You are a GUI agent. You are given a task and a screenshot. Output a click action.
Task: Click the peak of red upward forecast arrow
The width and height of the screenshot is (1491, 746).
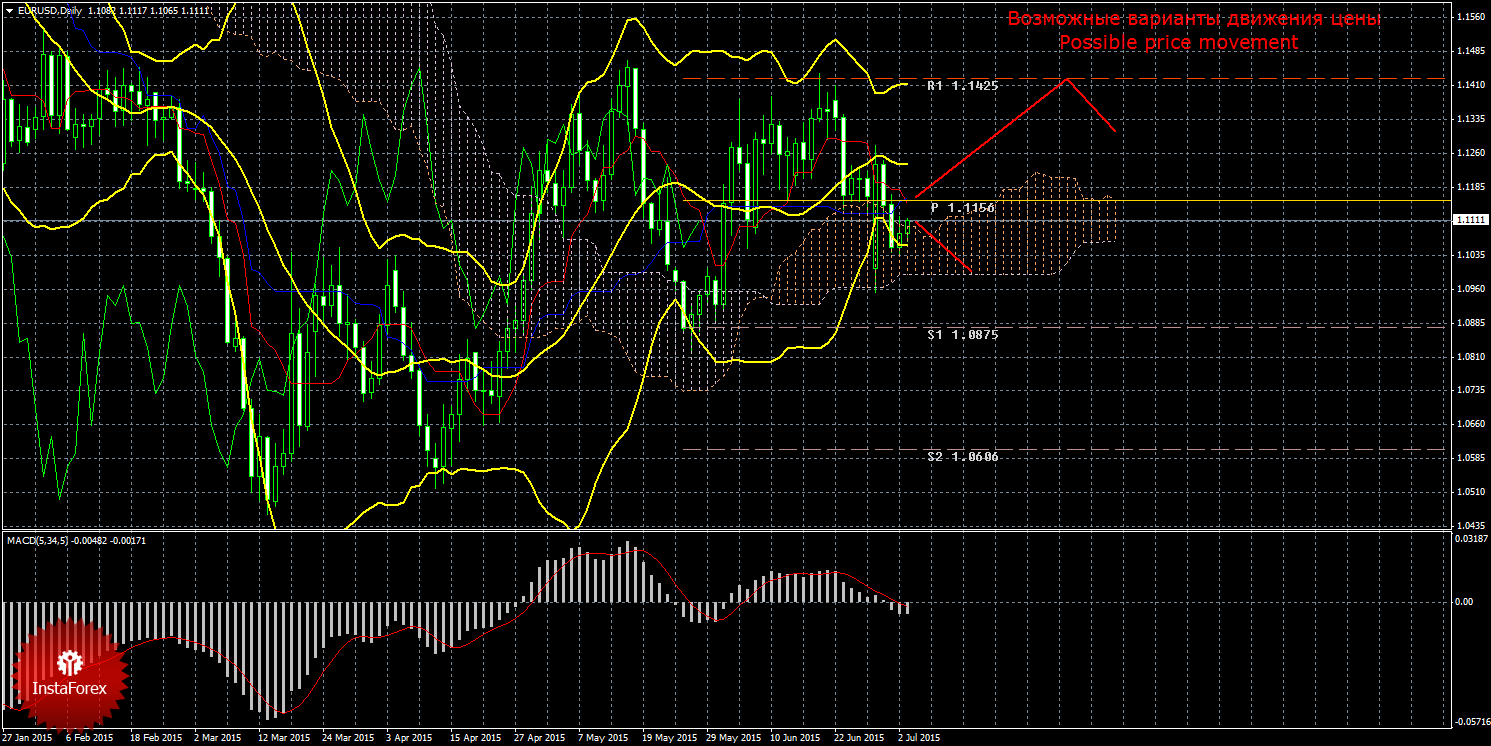[1068, 79]
